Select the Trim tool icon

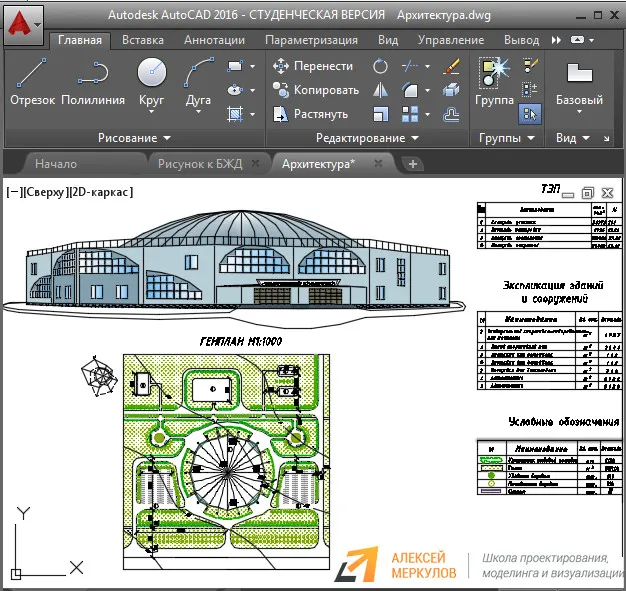click(410, 66)
